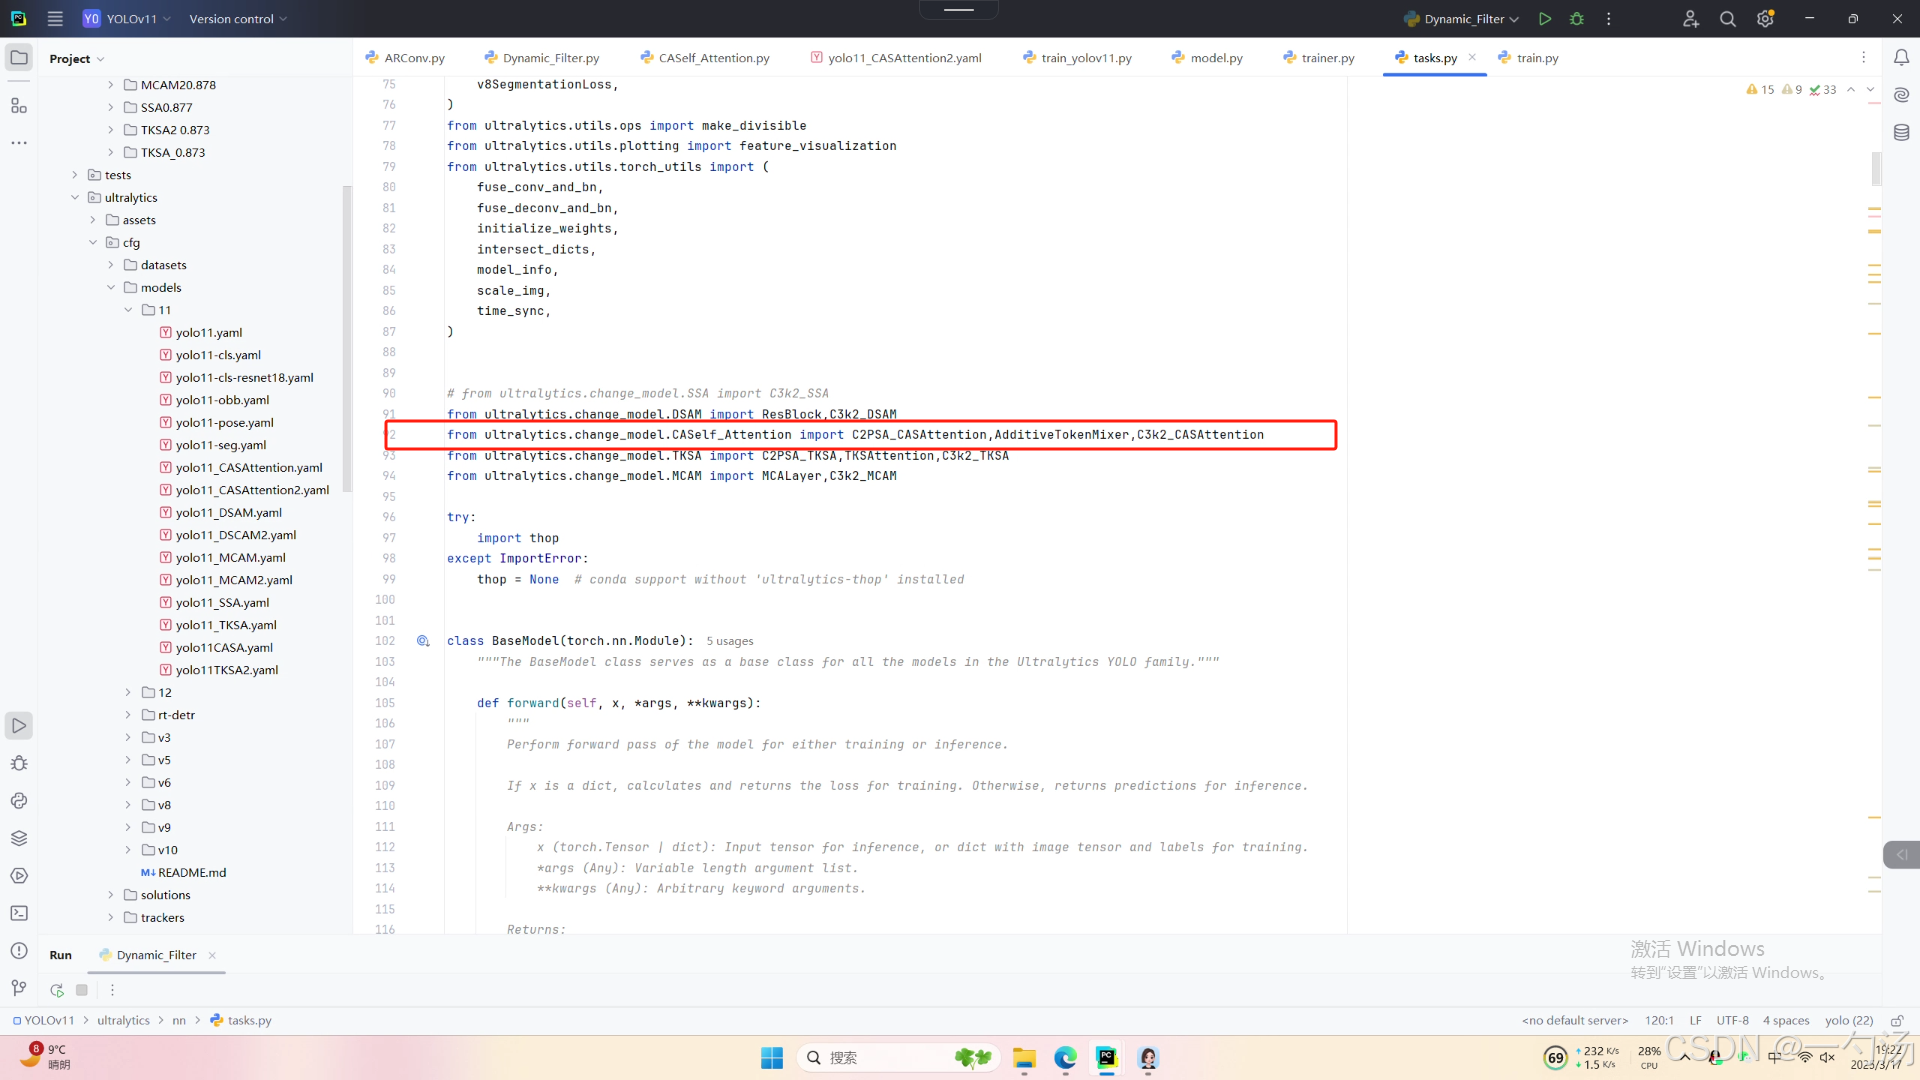
Task: Click the Rerun icon in Run panel
Action: pyautogui.click(x=57, y=990)
